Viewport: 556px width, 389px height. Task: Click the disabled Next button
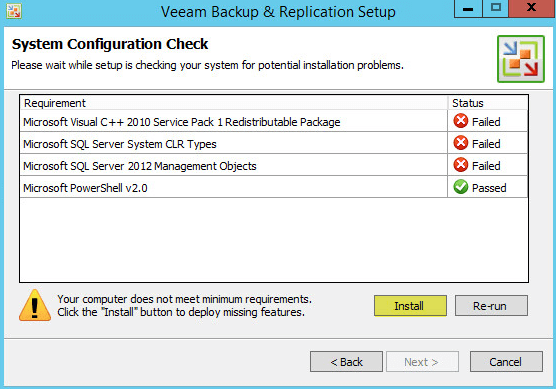click(x=422, y=362)
